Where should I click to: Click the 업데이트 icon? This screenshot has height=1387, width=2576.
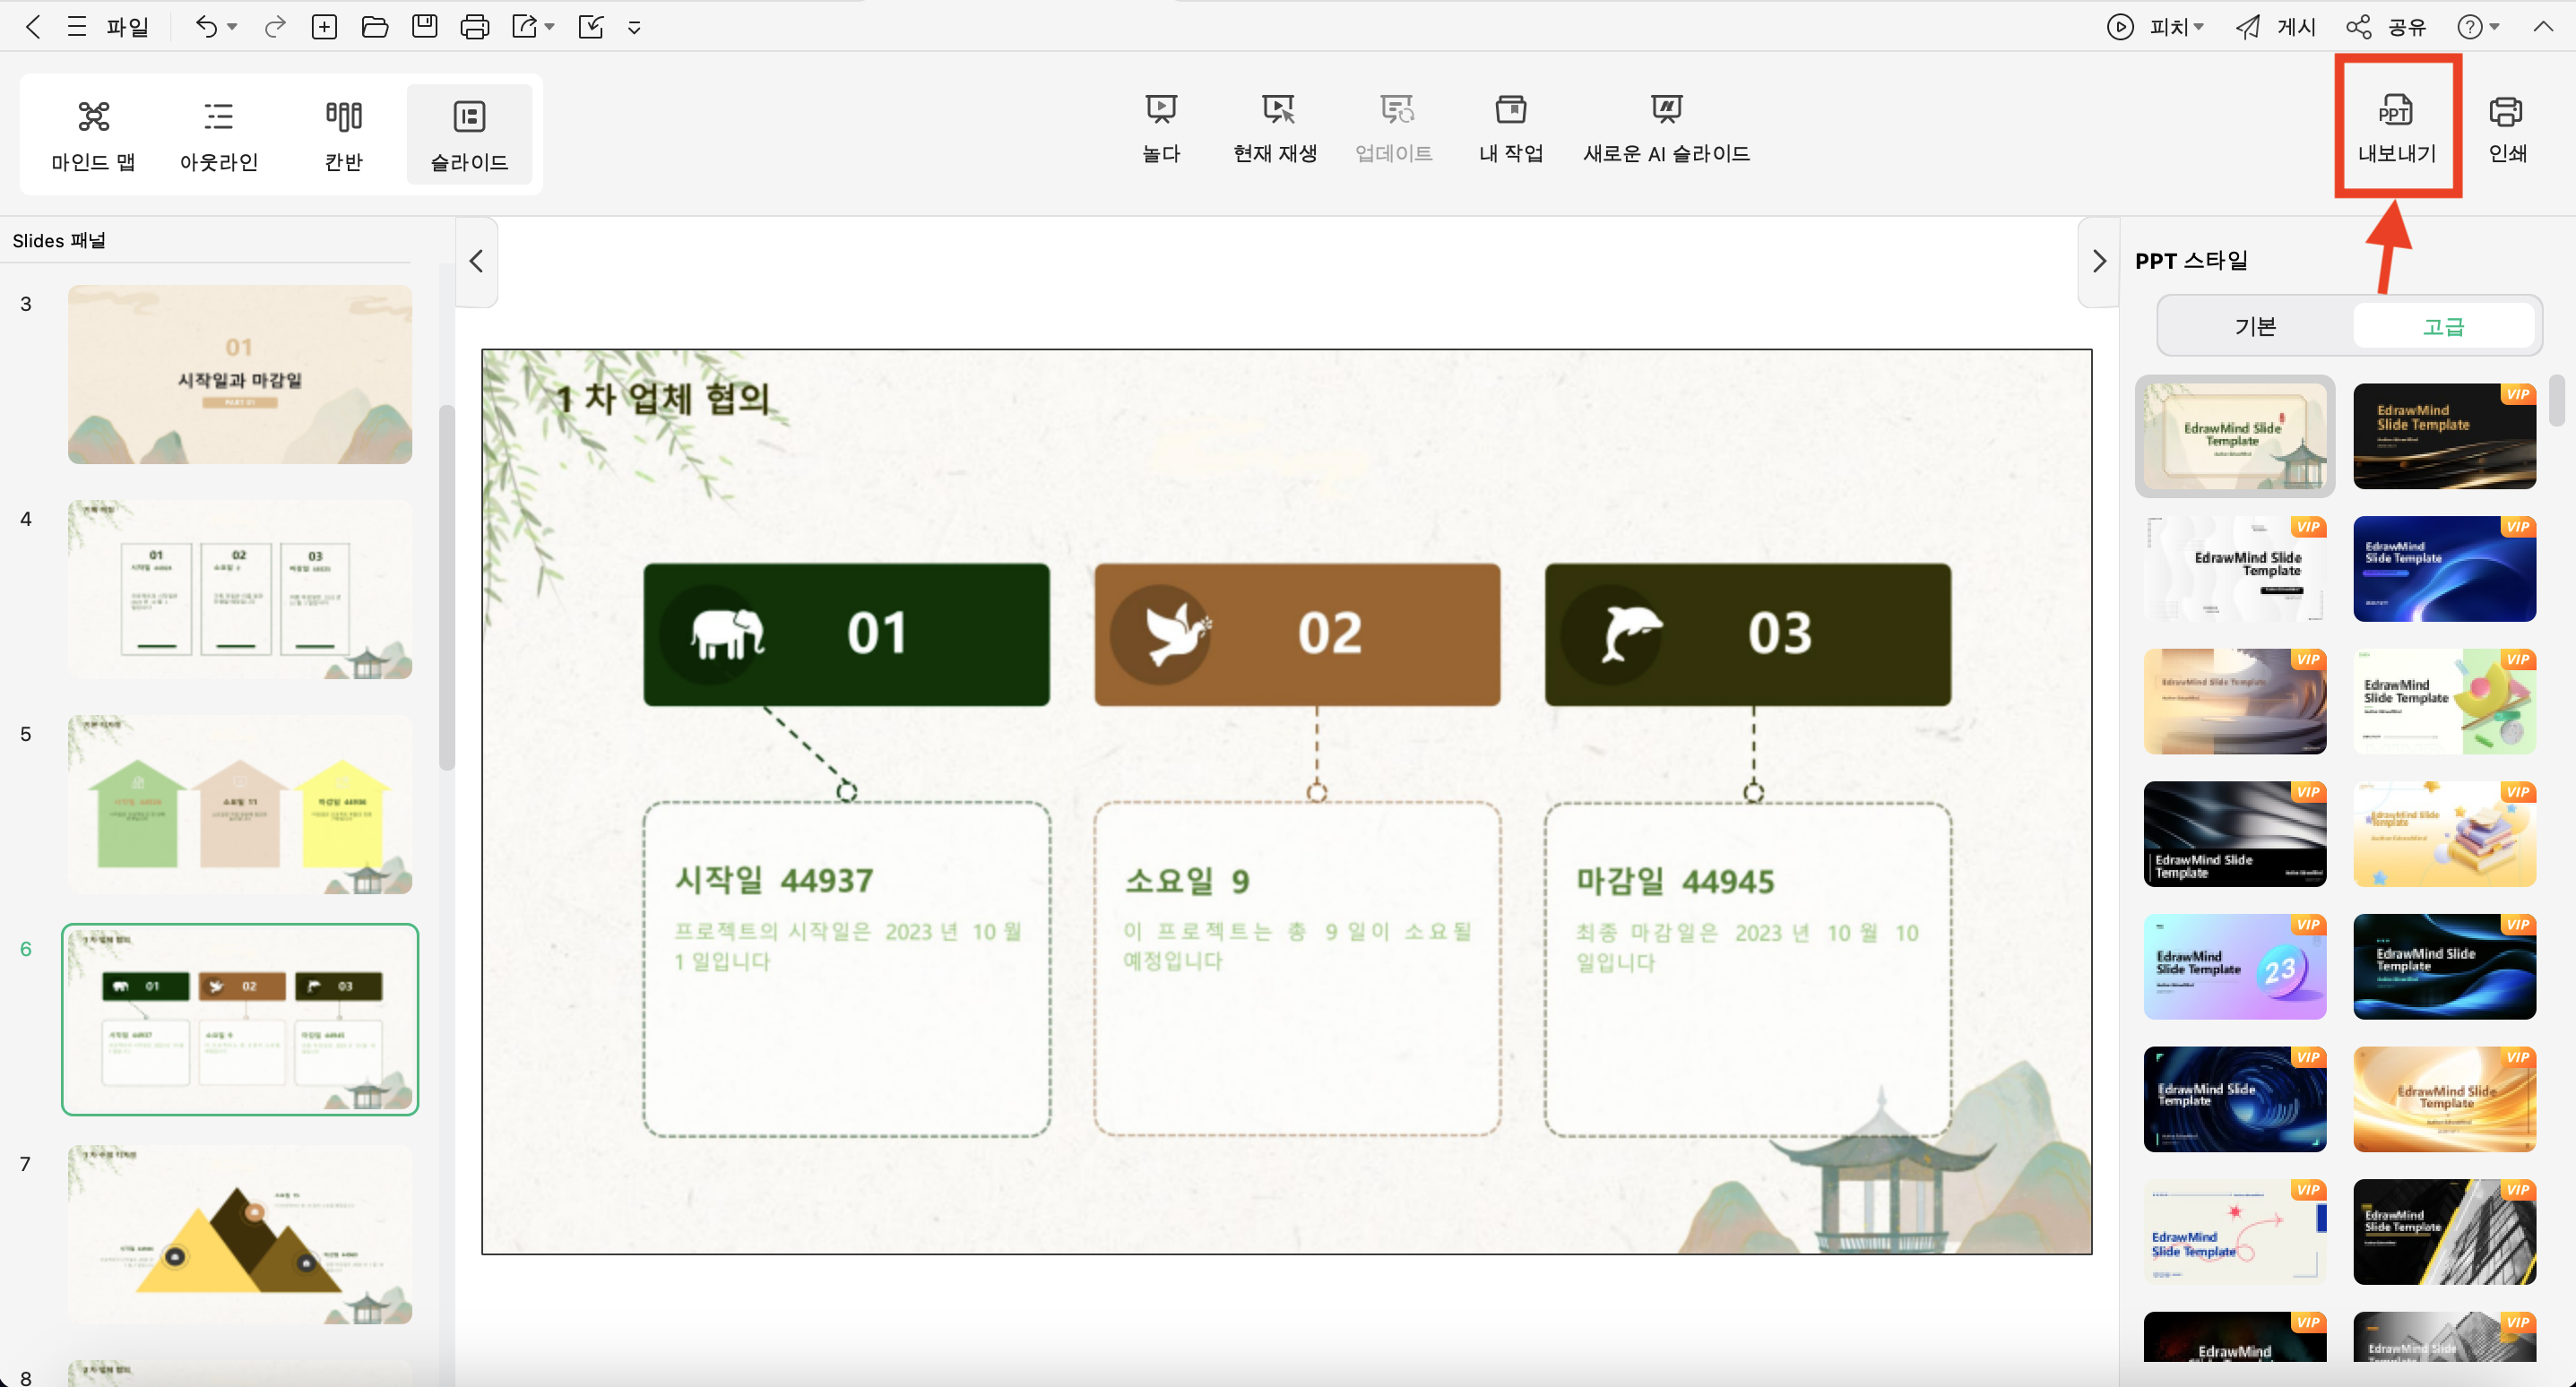[1395, 108]
